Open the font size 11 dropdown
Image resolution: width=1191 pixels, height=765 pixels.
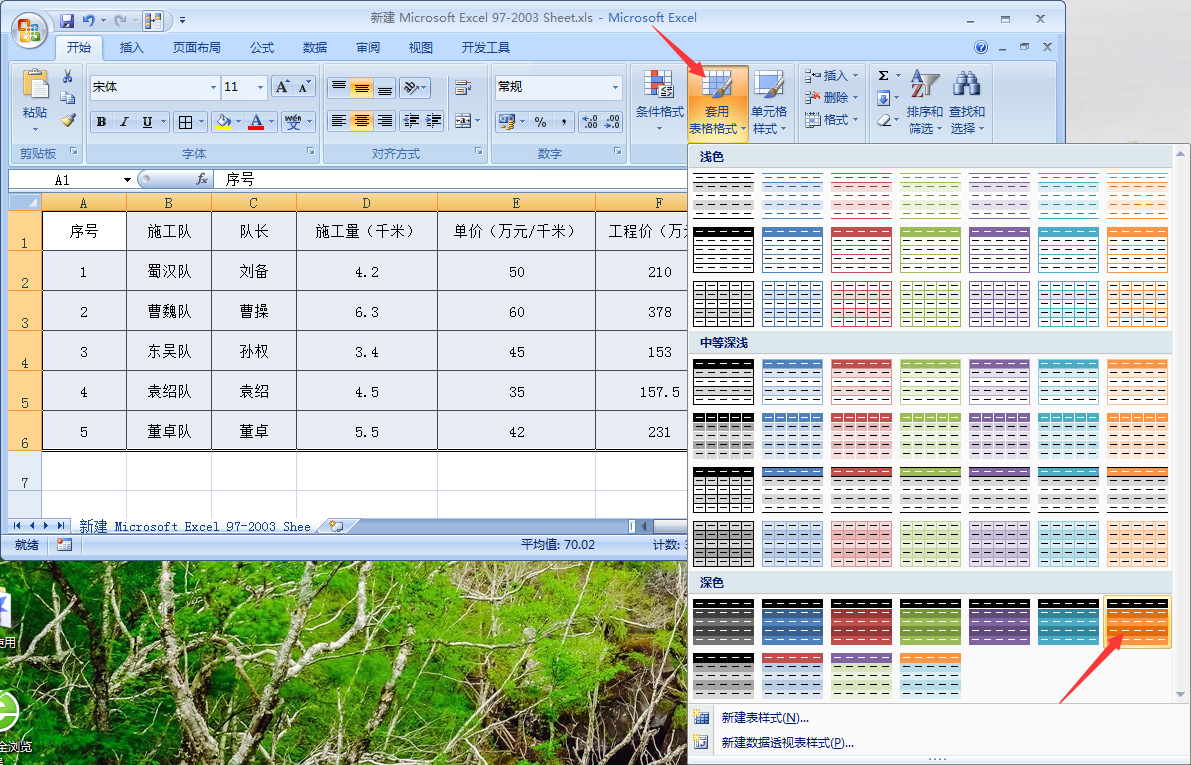[x=260, y=87]
